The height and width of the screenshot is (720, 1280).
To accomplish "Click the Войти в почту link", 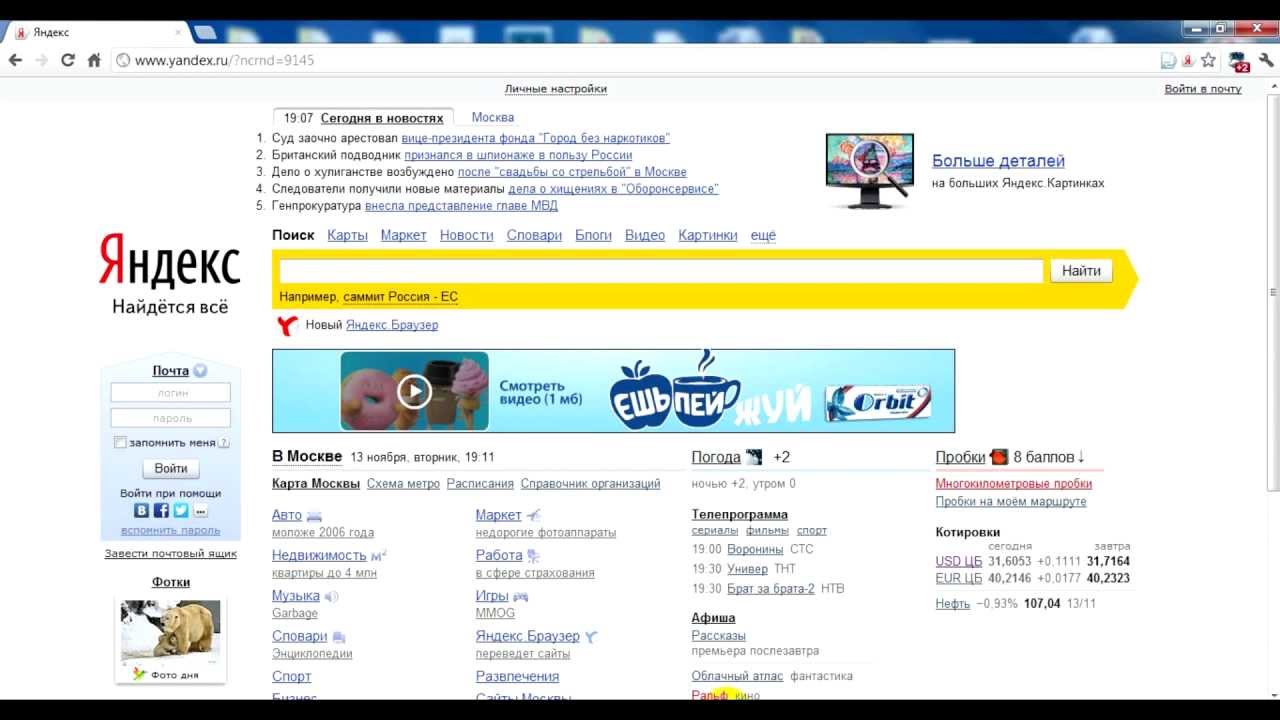I will click(x=1203, y=88).
